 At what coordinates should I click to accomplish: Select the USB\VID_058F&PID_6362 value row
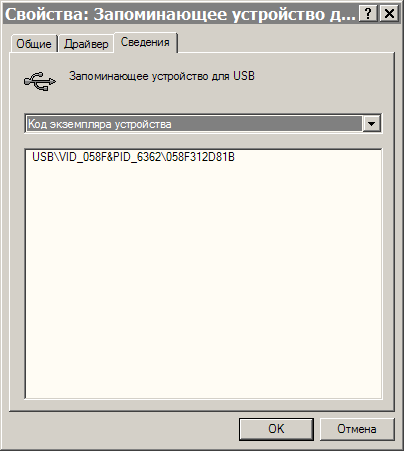[x=133, y=157]
